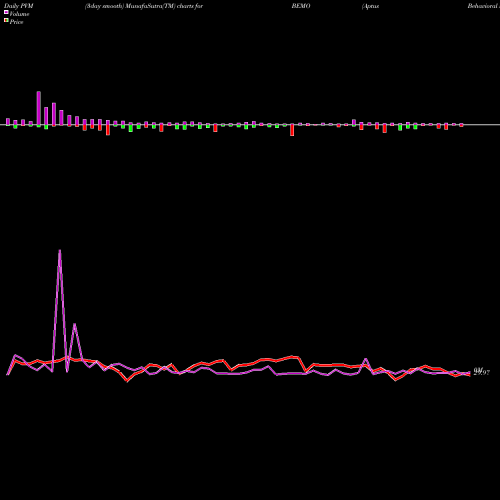Click the price value label ending in .97
This screenshot has height=500, width=500.
tap(482, 372)
